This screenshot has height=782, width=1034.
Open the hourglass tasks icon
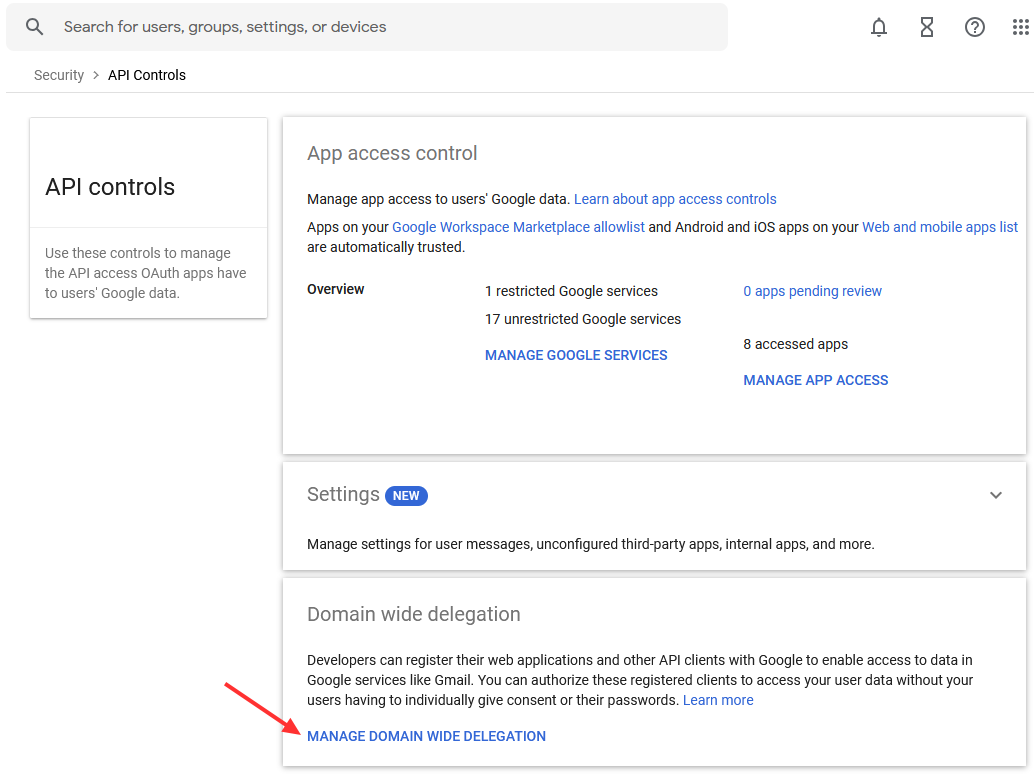[927, 28]
